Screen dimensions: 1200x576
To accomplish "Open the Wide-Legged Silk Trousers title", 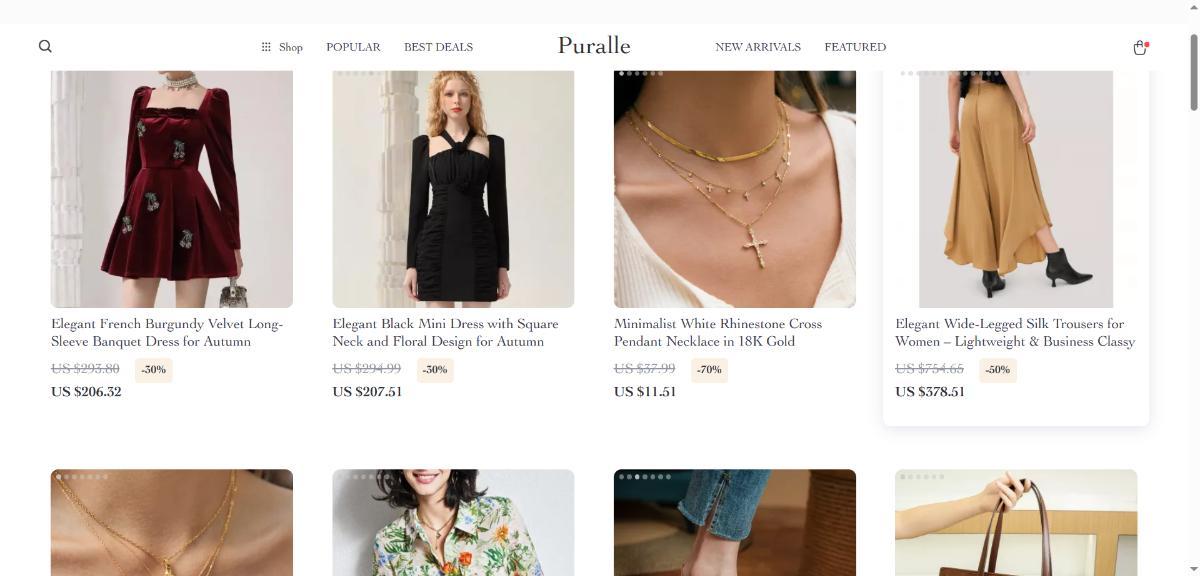I will (x=1014, y=333).
